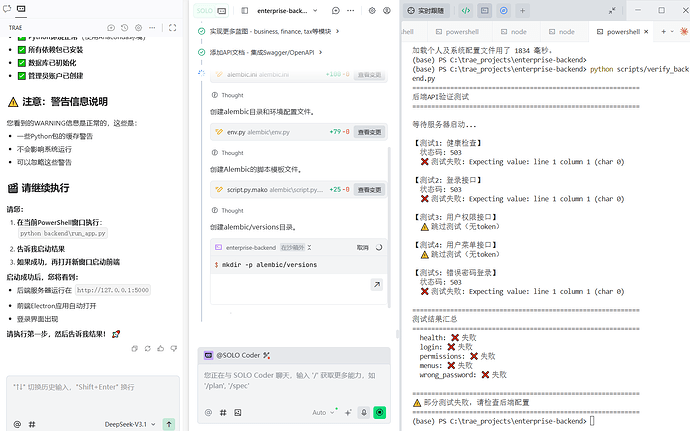Click the @ mention icon in TRAE input
This screenshot has width=690, height=431.
coord(17,424)
